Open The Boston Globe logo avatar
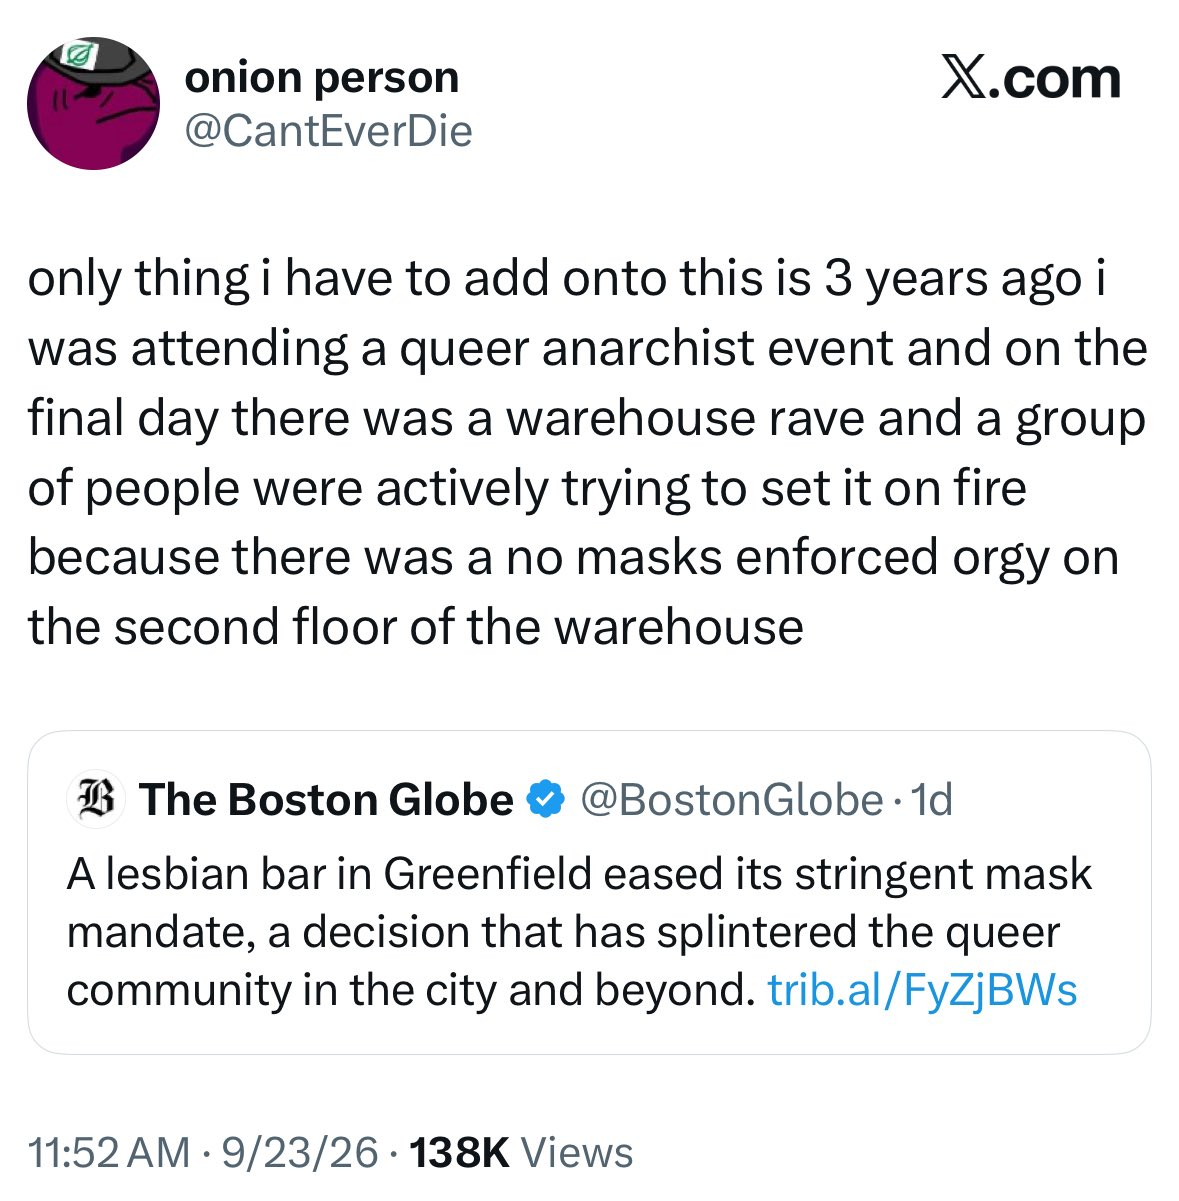 tap(96, 800)
